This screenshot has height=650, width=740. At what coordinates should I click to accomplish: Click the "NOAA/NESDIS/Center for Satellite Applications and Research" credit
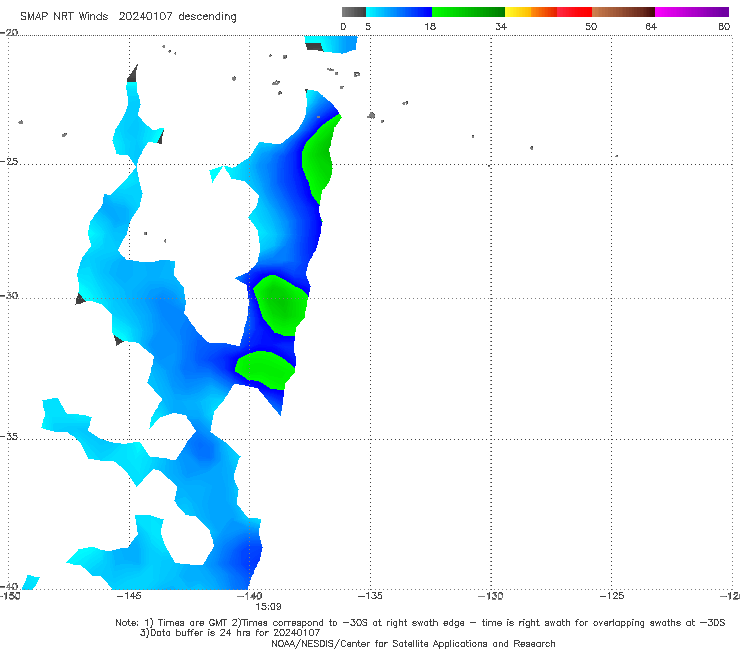click(x=413, y=644)
